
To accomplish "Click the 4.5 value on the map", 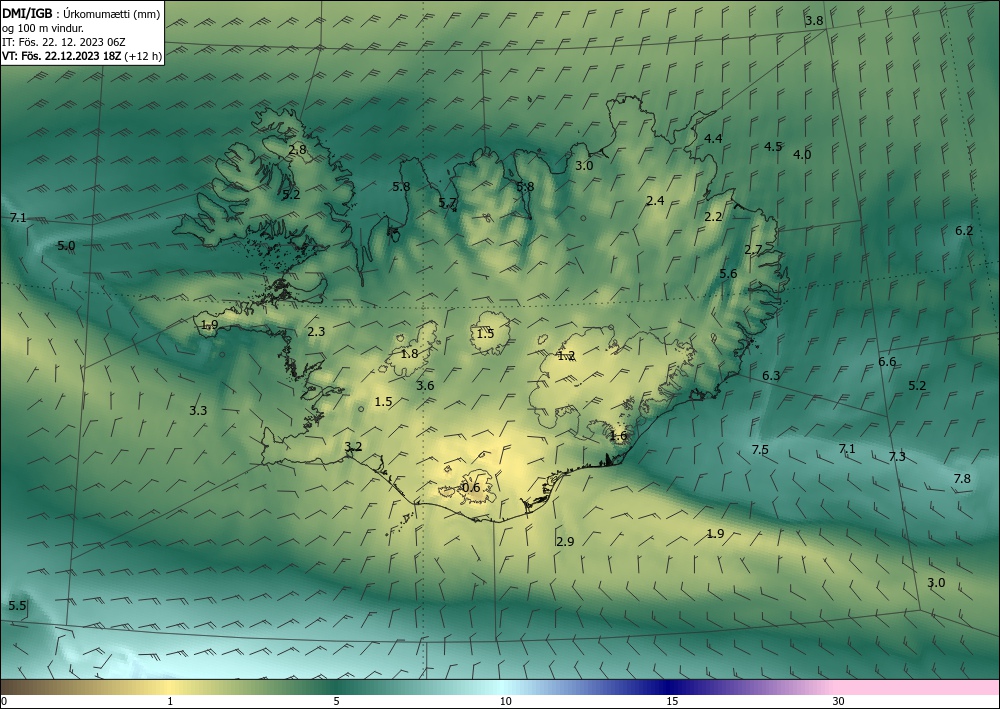I will click(773, 147).
